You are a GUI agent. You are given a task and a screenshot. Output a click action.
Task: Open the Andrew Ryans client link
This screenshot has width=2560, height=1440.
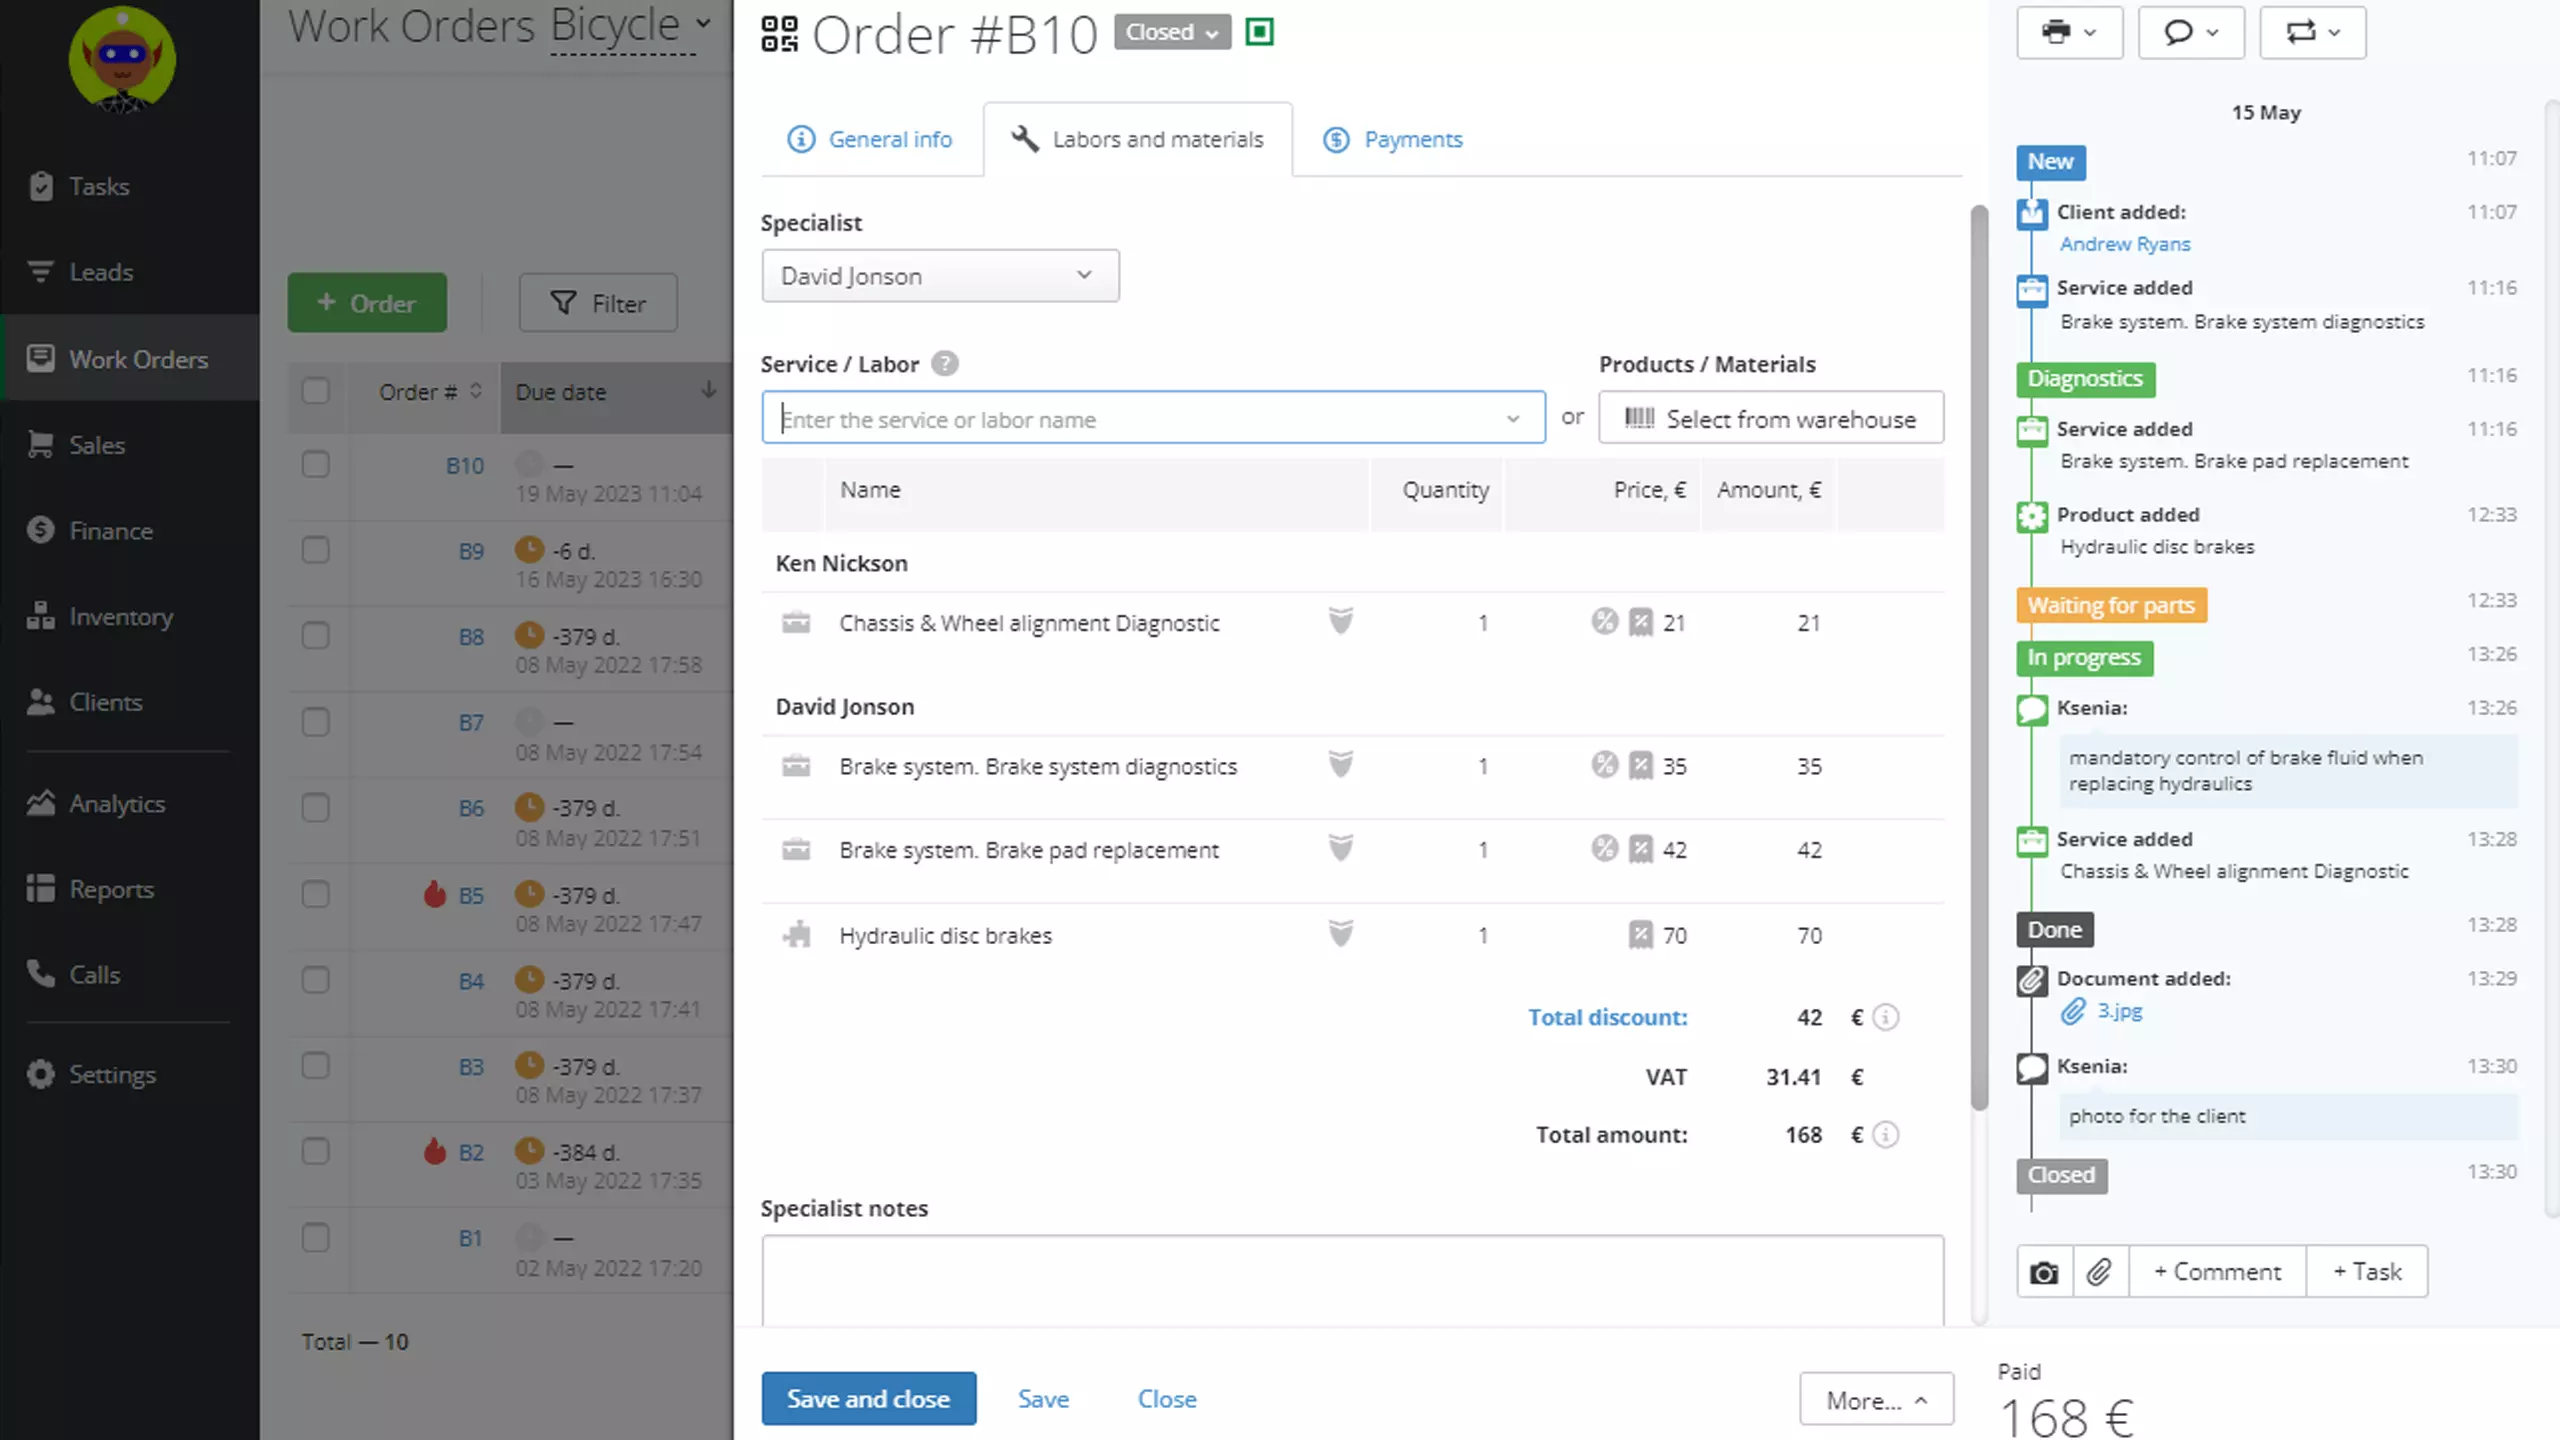tap(2125, 244)
